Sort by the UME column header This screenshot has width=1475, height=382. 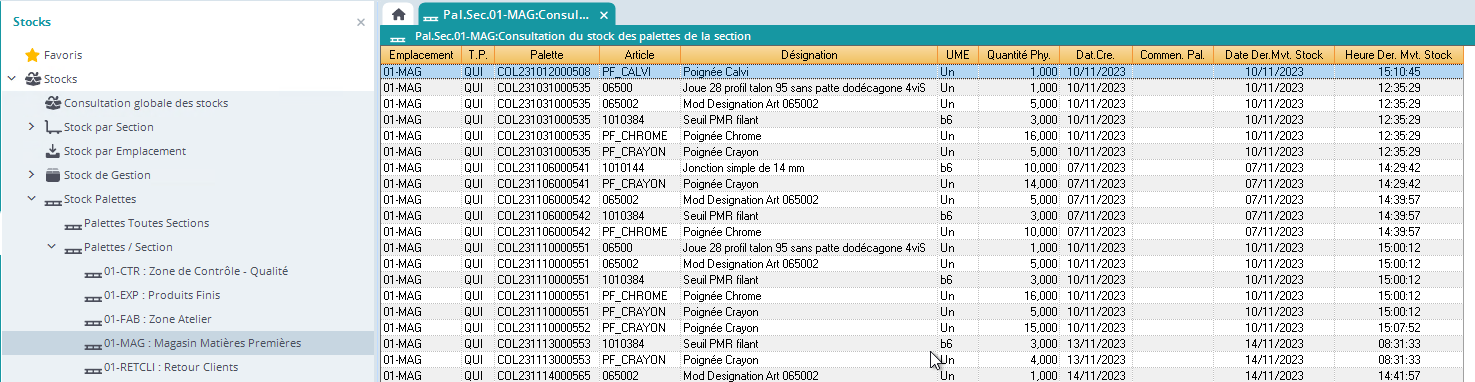point(958,55)
